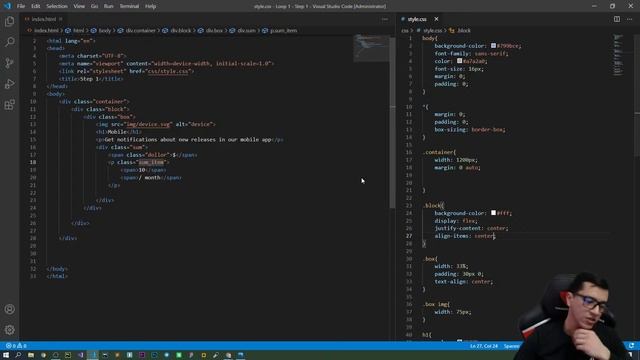Click the box-sizing: border-box line
This screenshot has width=640, height=360.
coord(470,129)
